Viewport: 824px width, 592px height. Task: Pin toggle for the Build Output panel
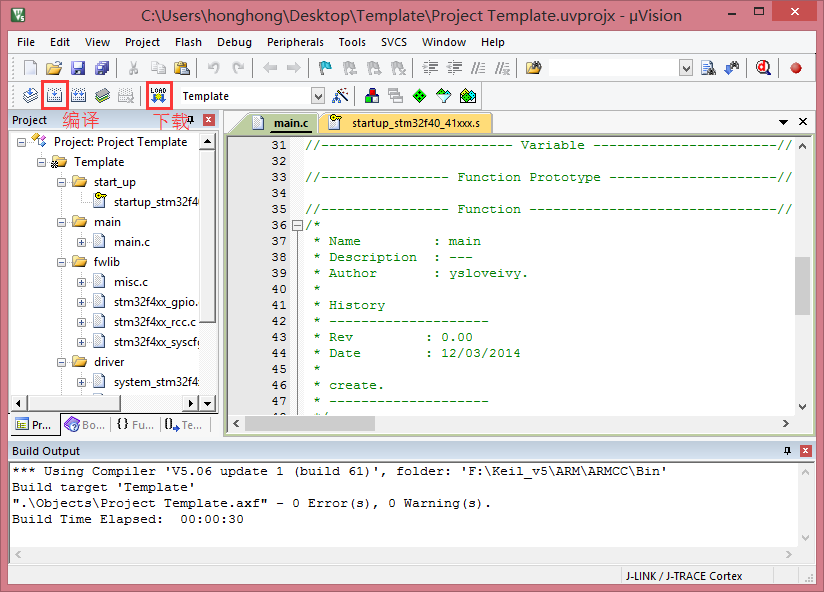(x=787, y=451)
